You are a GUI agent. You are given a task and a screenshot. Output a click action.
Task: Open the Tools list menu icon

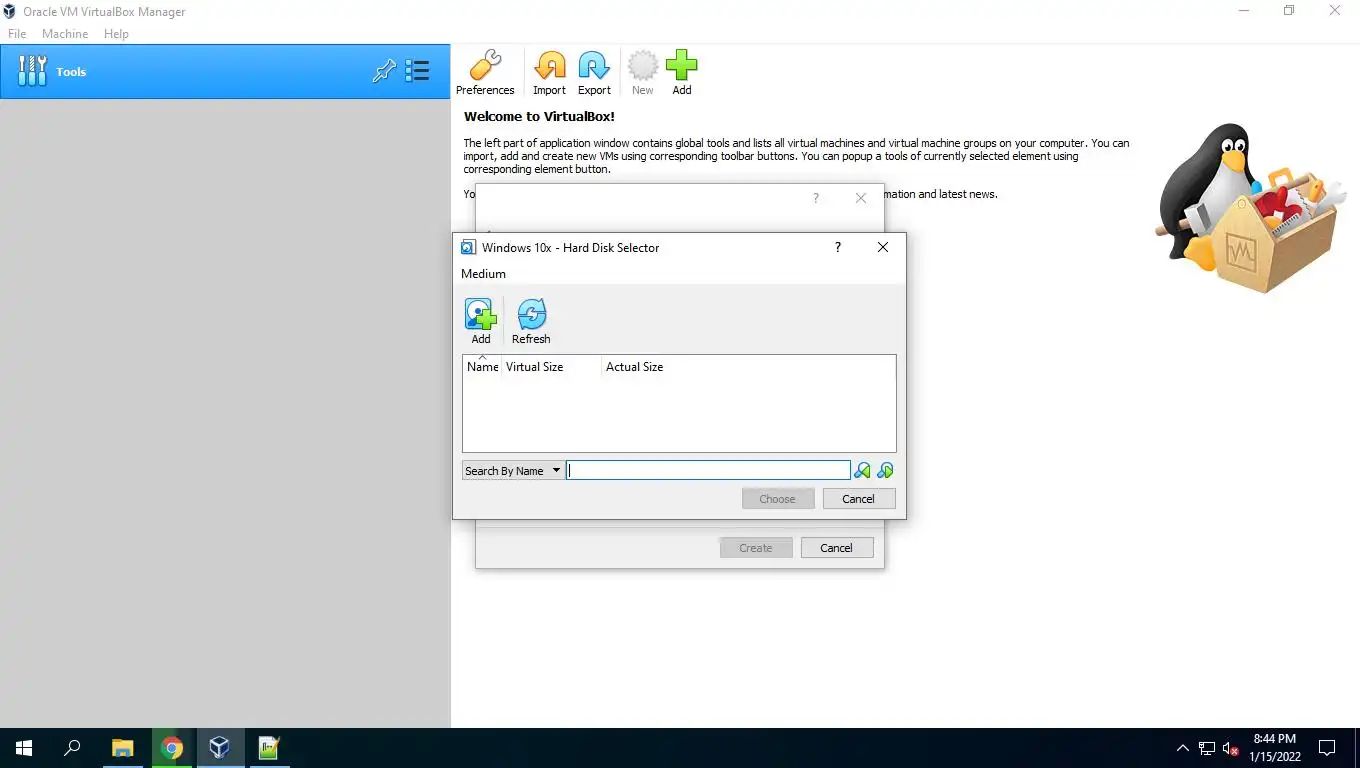click(417, 71)
